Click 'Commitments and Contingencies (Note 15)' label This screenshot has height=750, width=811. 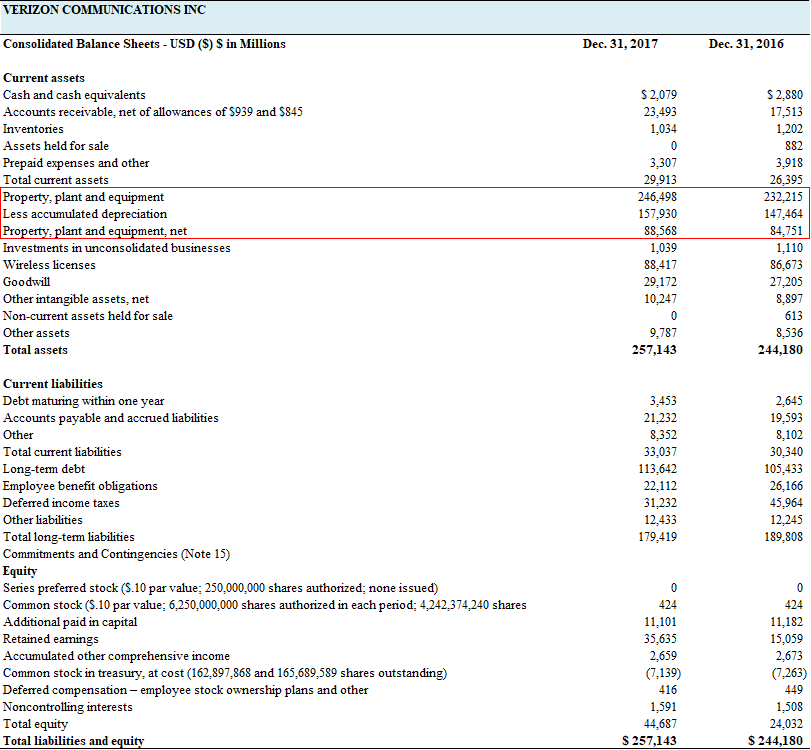click(116, 554)
